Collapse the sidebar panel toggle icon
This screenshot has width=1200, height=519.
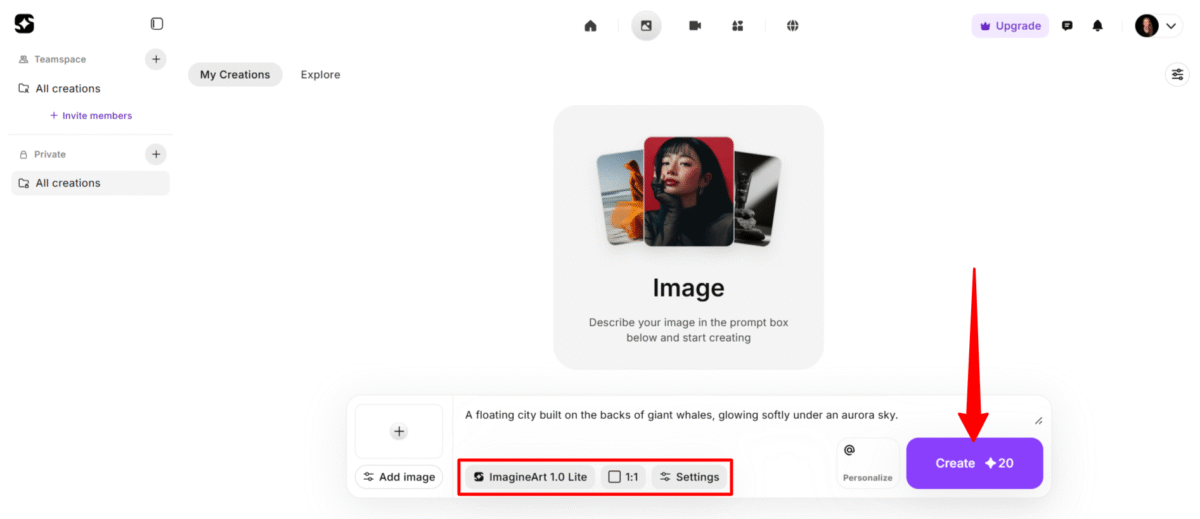(157, 24)
